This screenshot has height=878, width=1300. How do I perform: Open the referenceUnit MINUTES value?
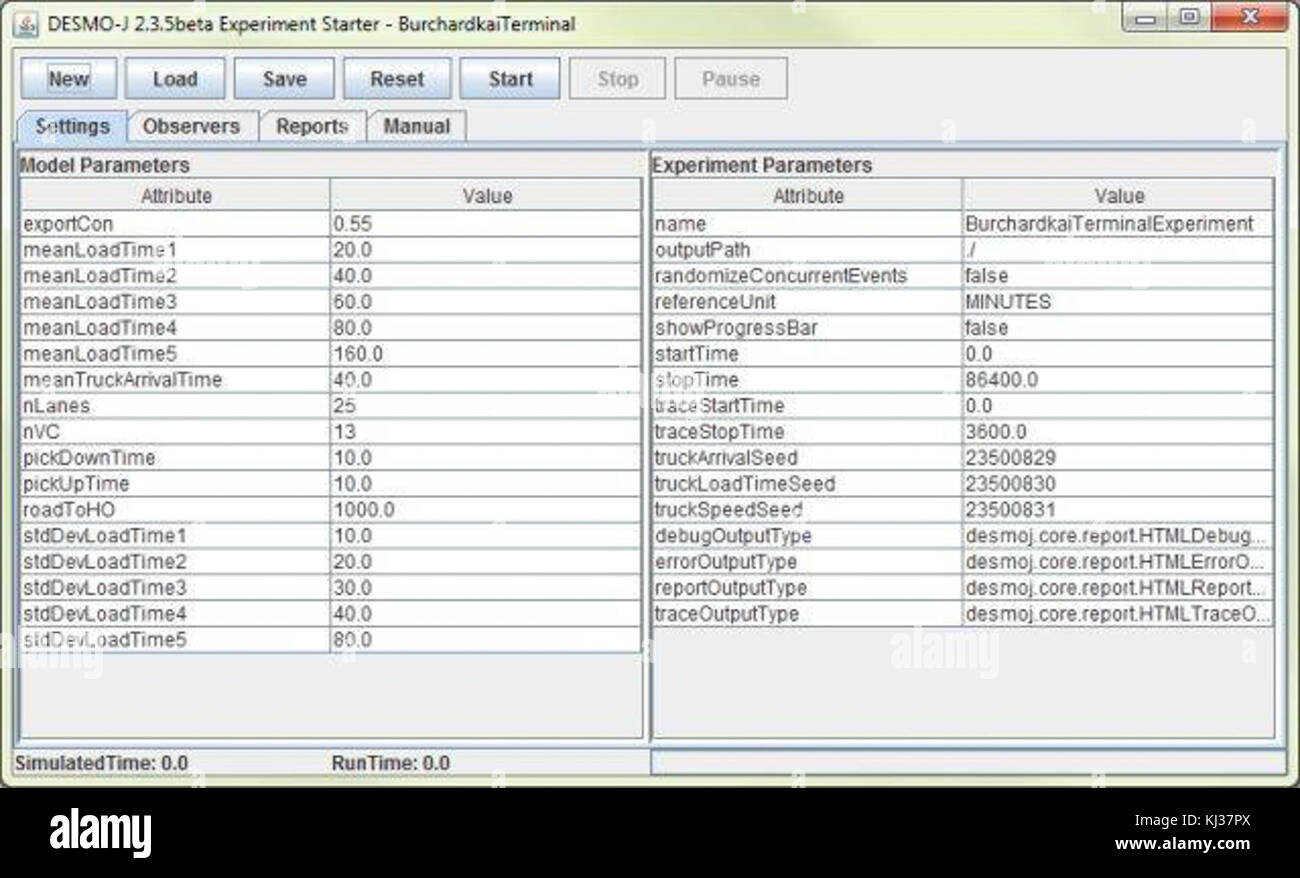[1119, 302]
